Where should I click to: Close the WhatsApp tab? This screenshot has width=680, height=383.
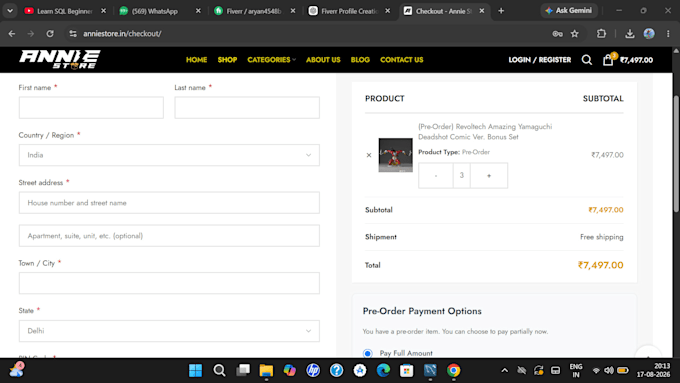click(198, 11)
